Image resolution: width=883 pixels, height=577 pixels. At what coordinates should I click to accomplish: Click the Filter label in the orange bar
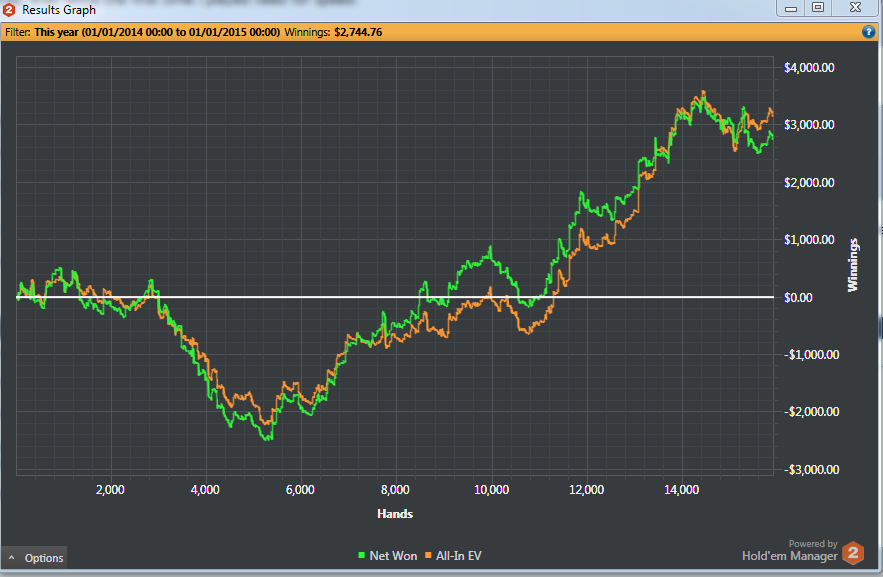[17, 32]
